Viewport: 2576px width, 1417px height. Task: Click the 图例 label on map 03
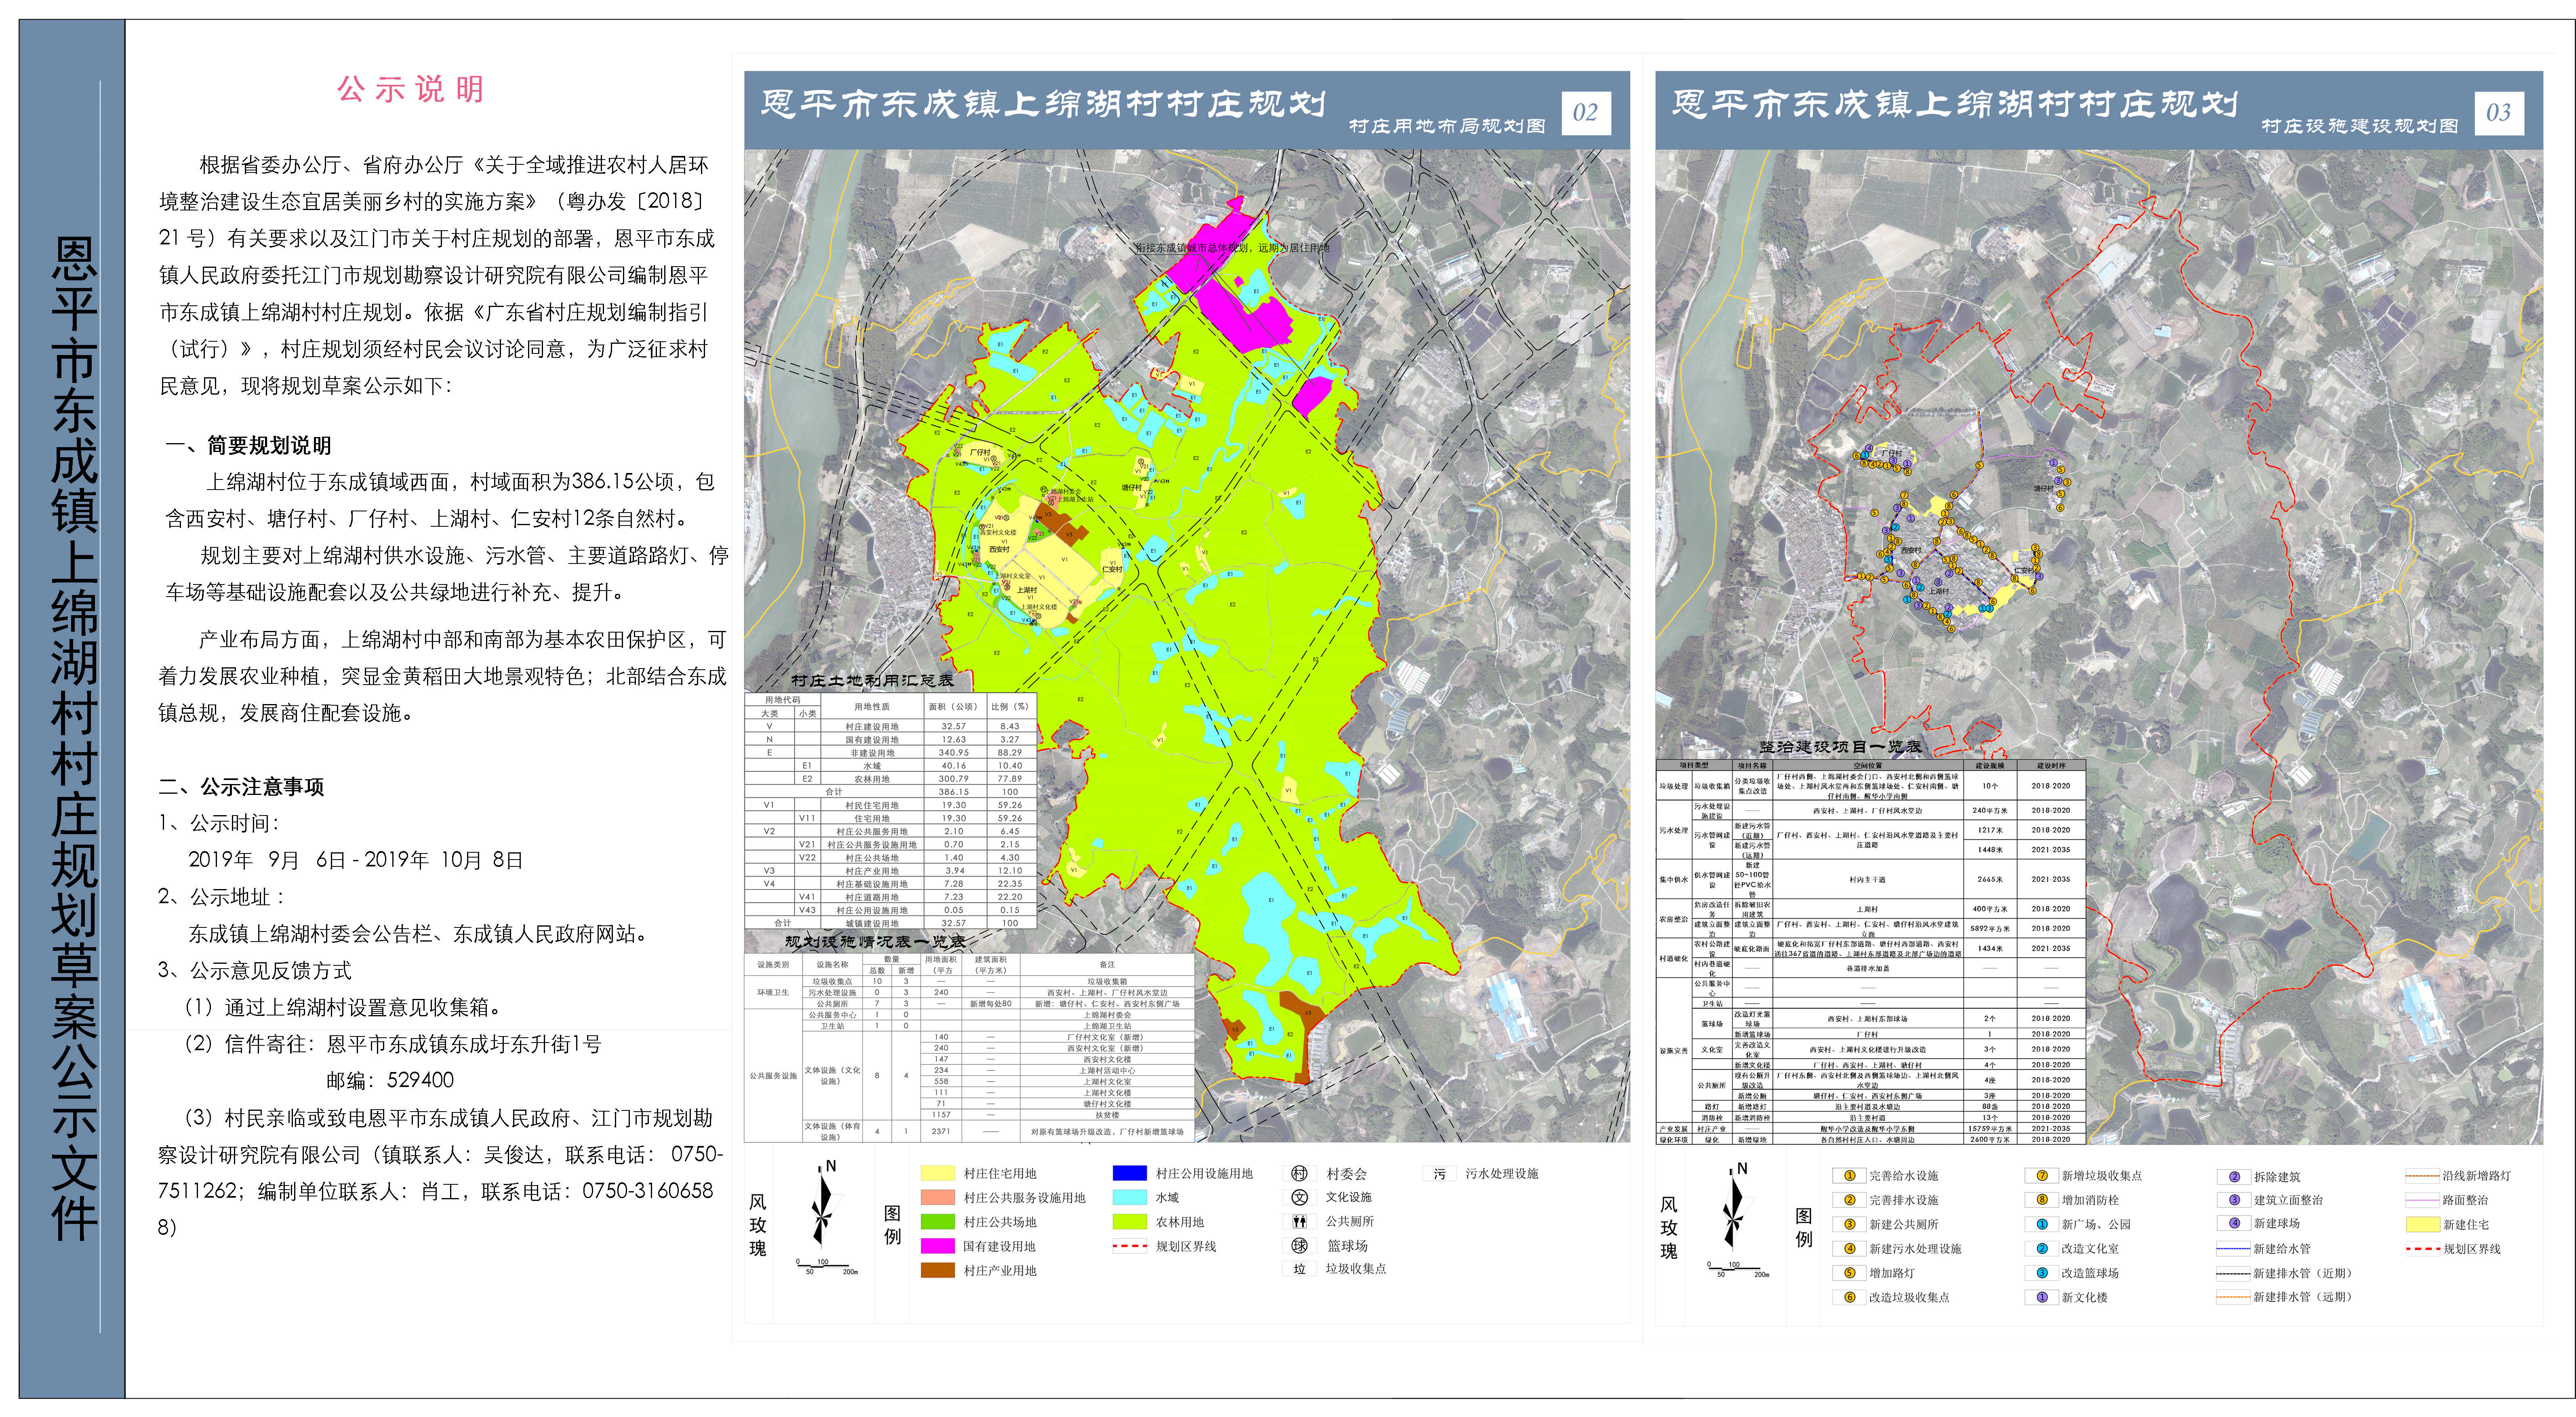1804,1228
